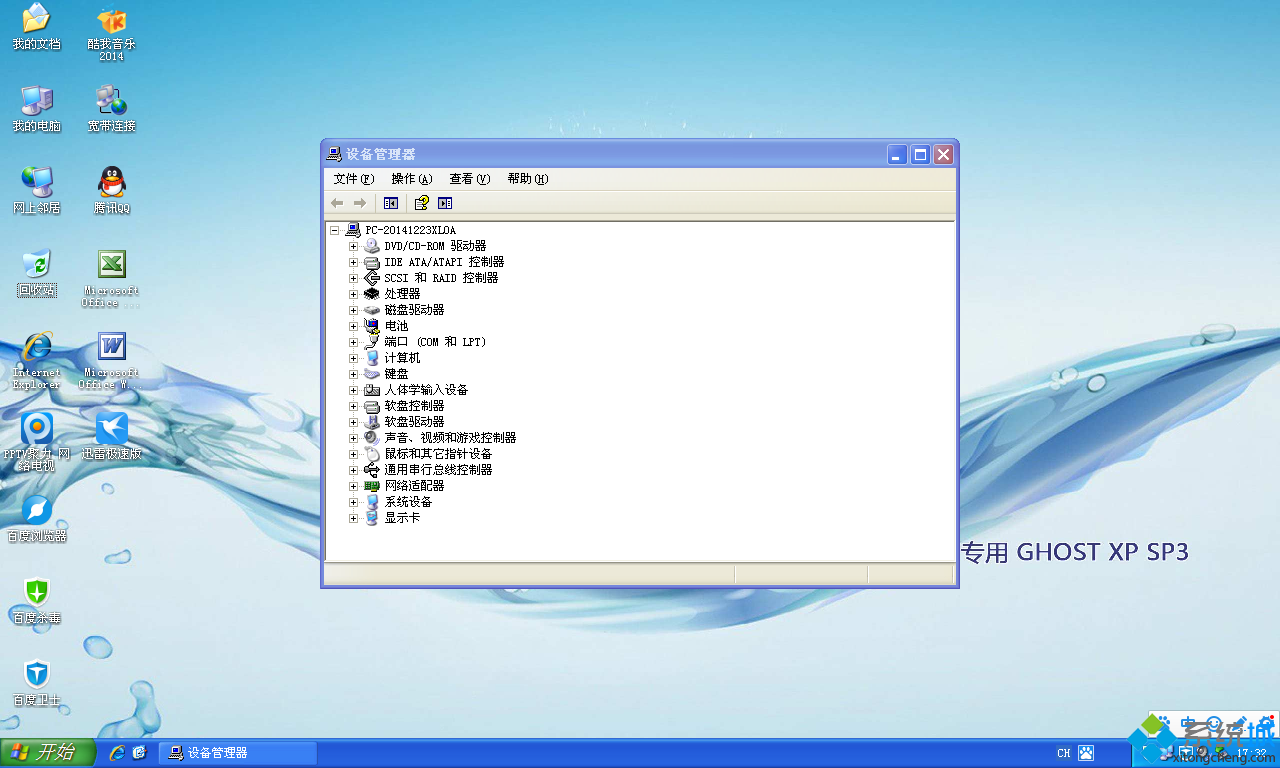1280x768 pixels.
Task: Open the 查看(V) menu
Action: [470, 179]
